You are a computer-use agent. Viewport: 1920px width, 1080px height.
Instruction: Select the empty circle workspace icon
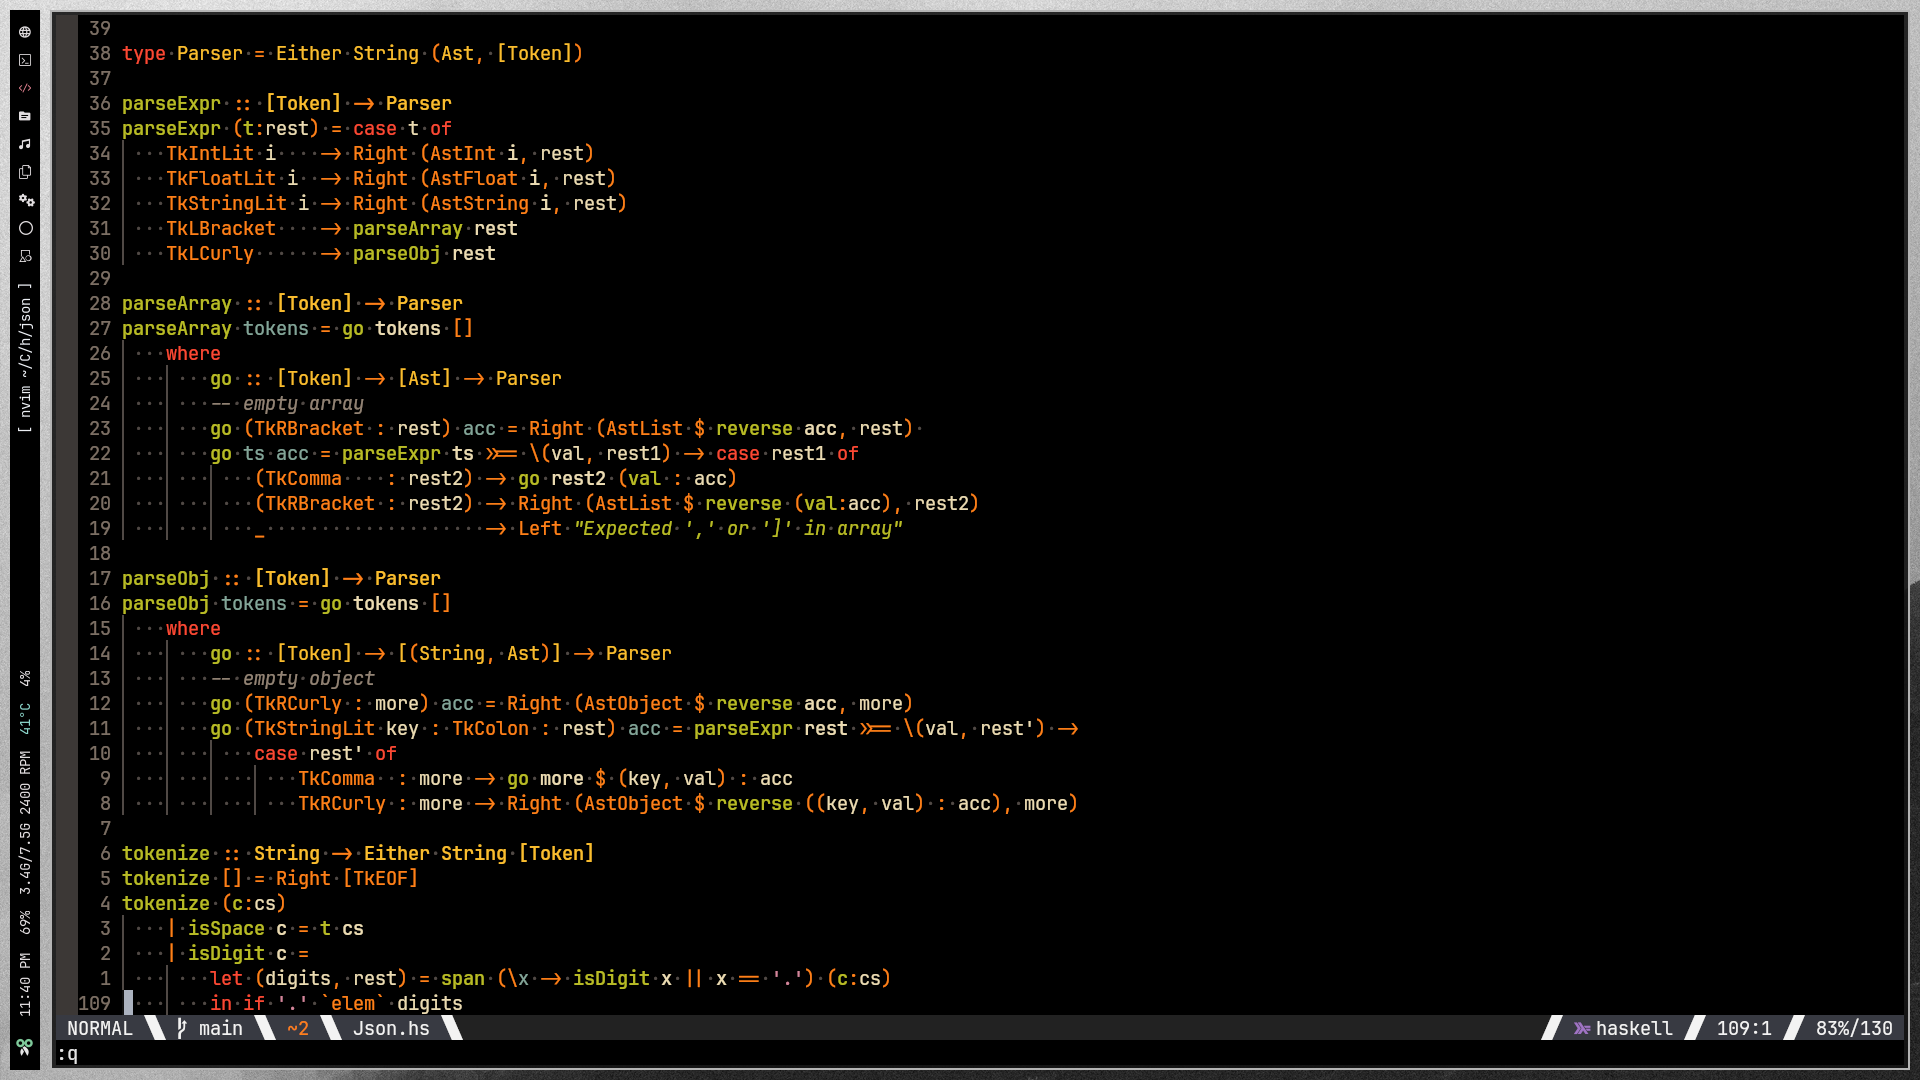(25, 228)
